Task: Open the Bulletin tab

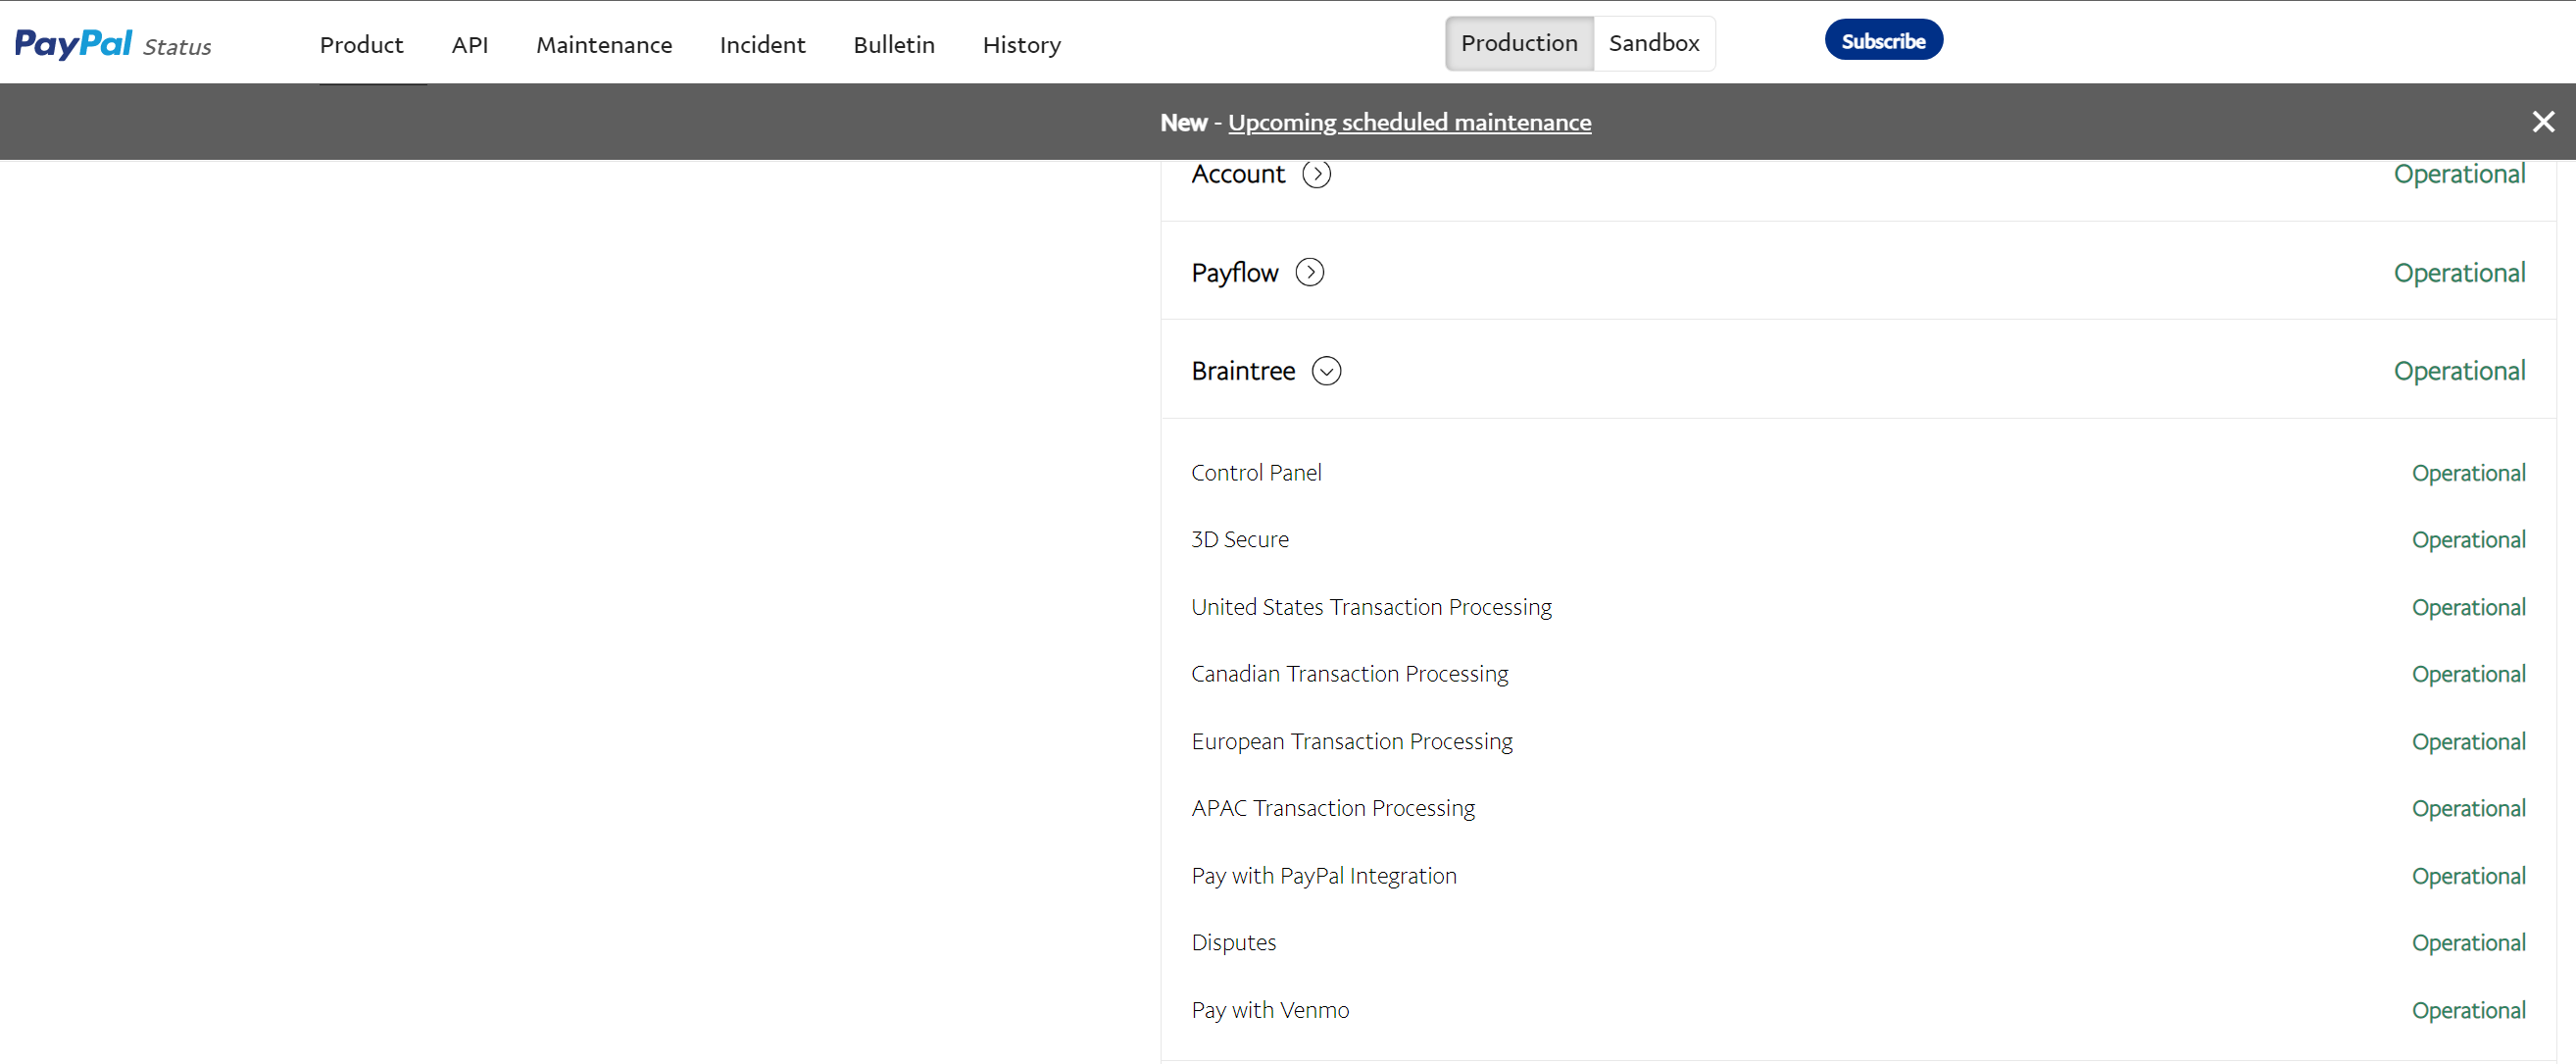Action: click(893, 45)
